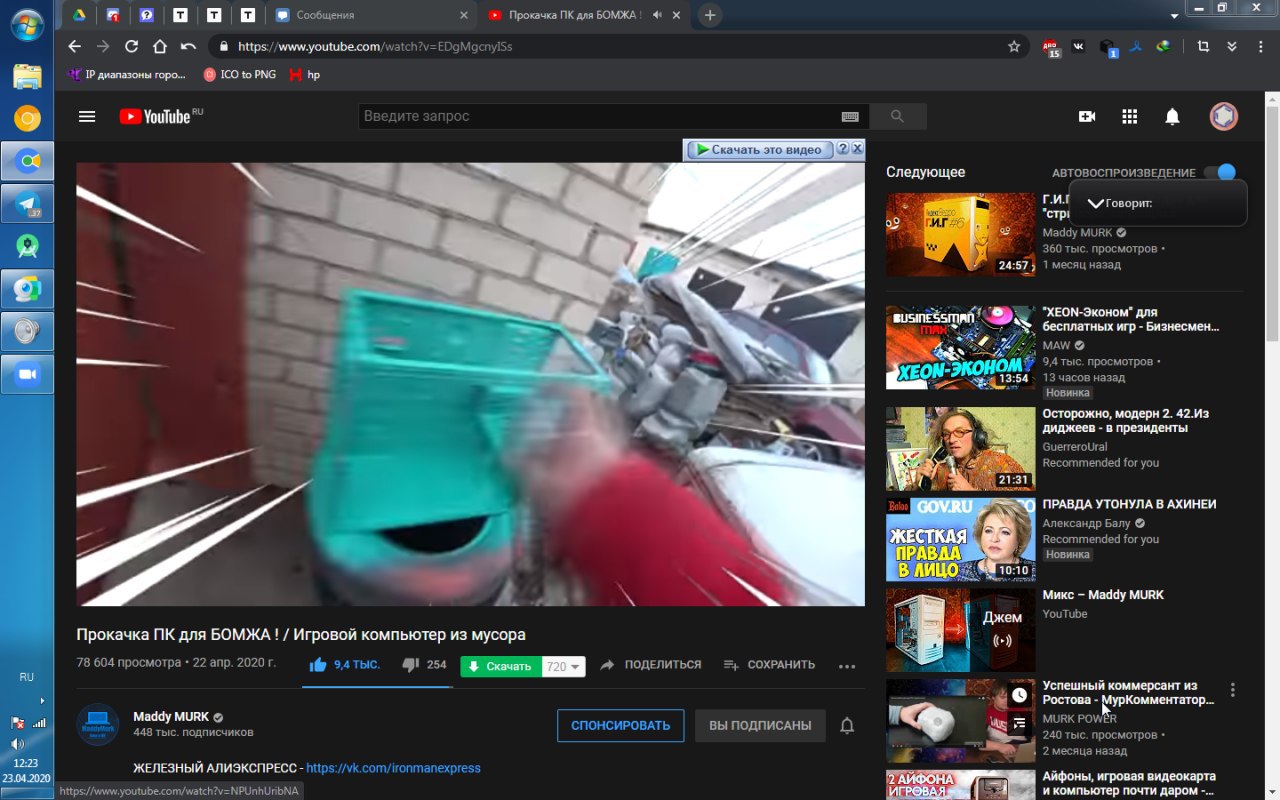Close the download banner with X
The width and height of the screenshot is (1280, 800).
click(857, 148)
